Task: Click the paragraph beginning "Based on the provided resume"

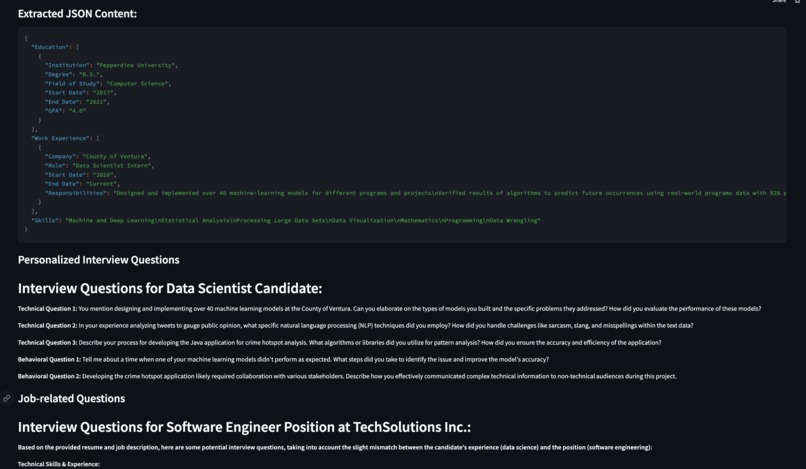Action: [335, 447]
